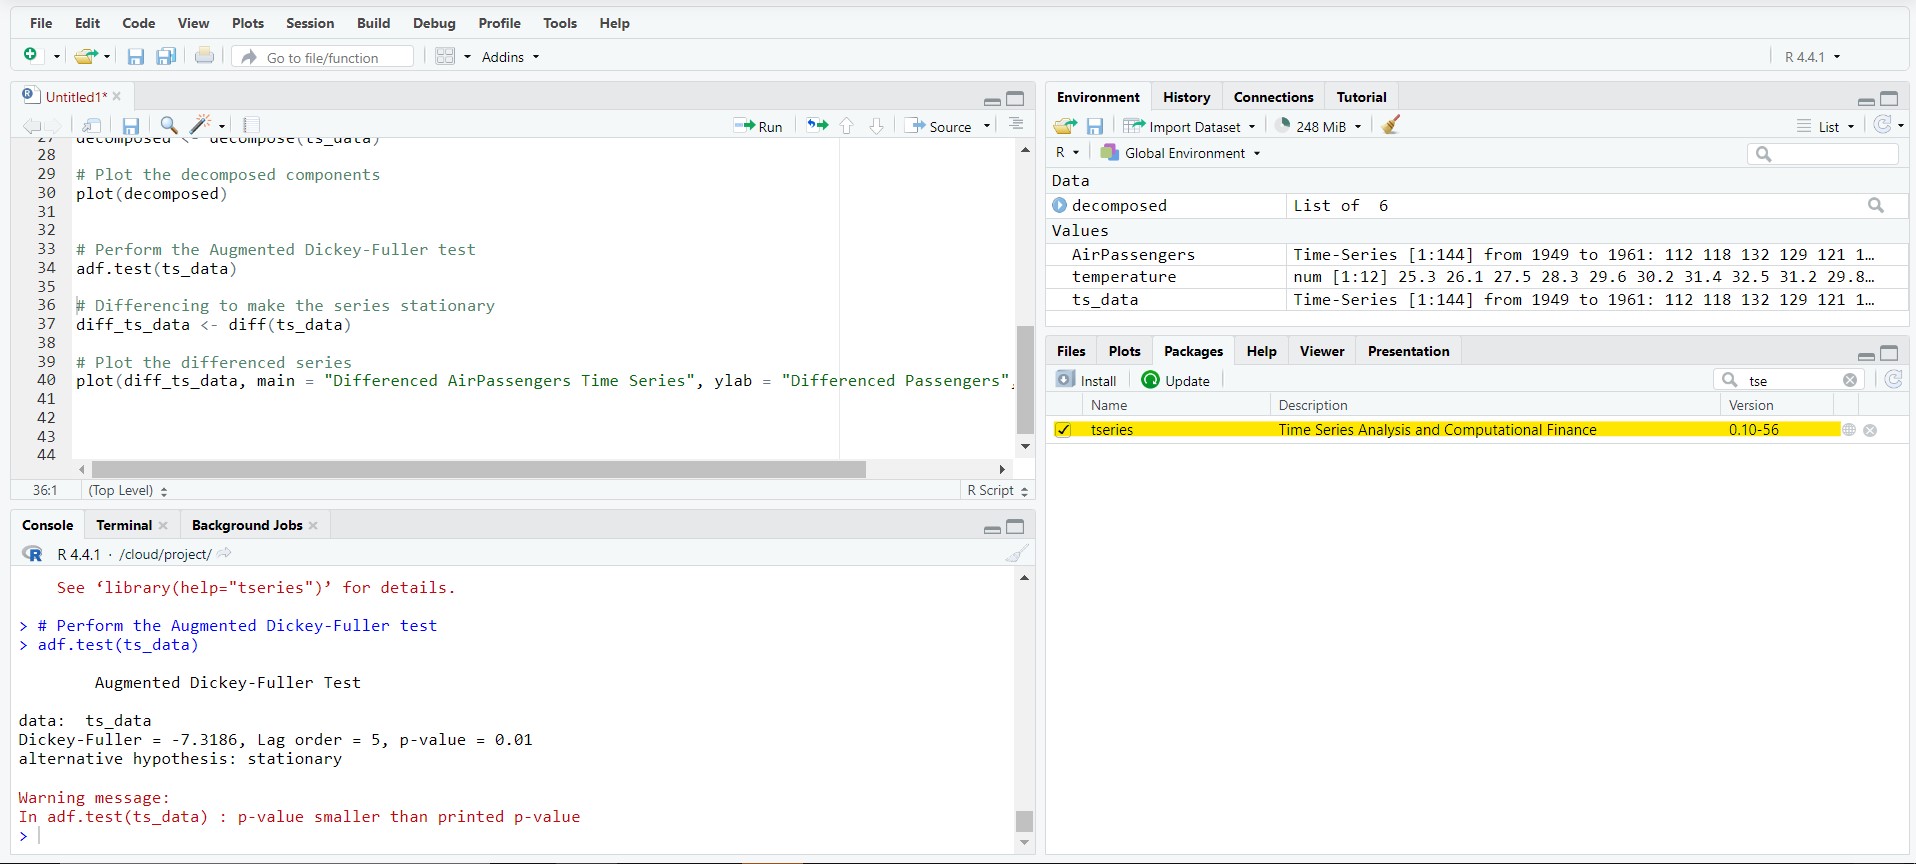Screen dimensions: 1916x864
Task: Open the Addins dropdown menu
Action: coord(510,57)
